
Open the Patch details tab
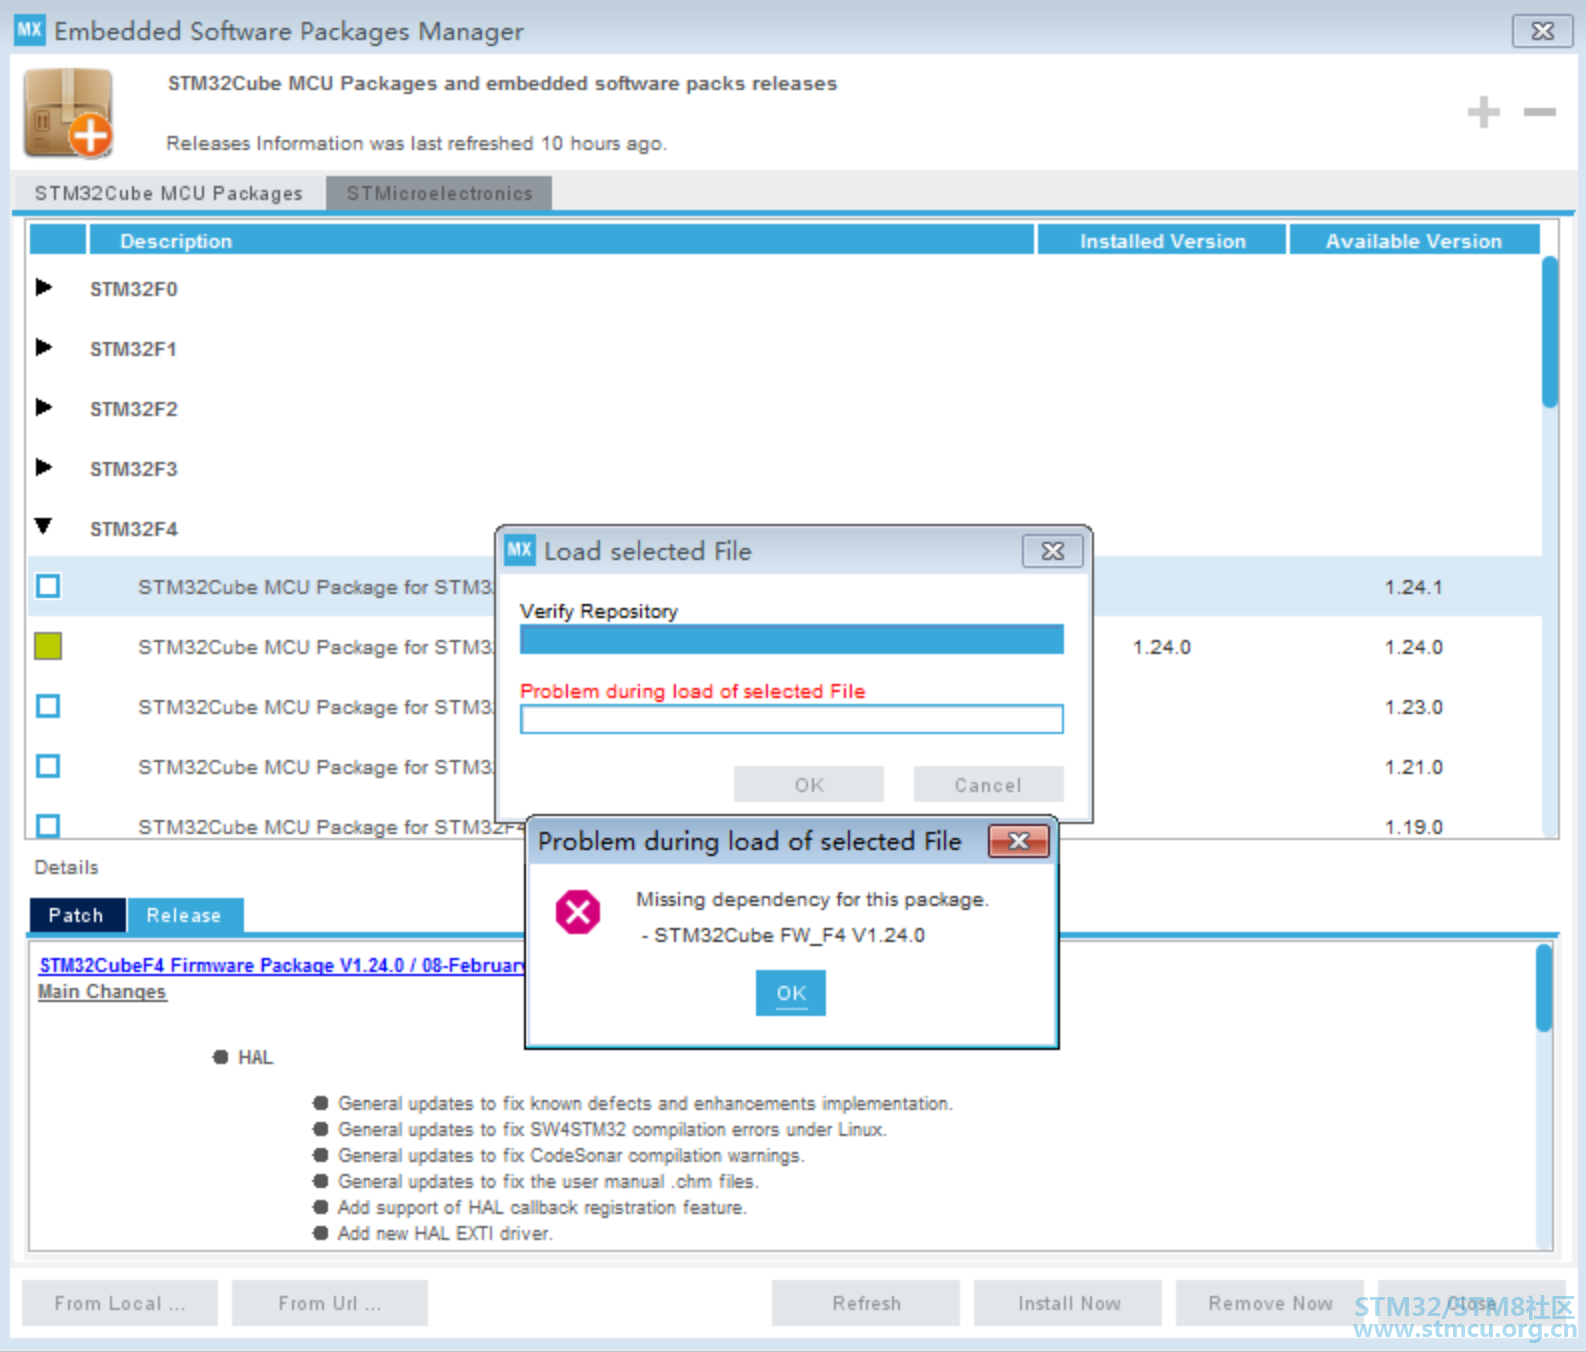[x=77, y=915]
